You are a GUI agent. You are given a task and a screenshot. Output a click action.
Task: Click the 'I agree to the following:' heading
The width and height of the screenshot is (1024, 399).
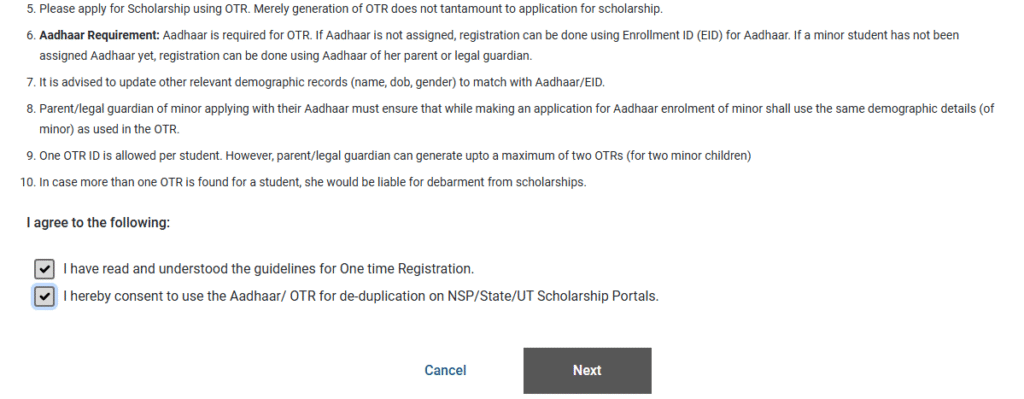[x=98, y=223]
